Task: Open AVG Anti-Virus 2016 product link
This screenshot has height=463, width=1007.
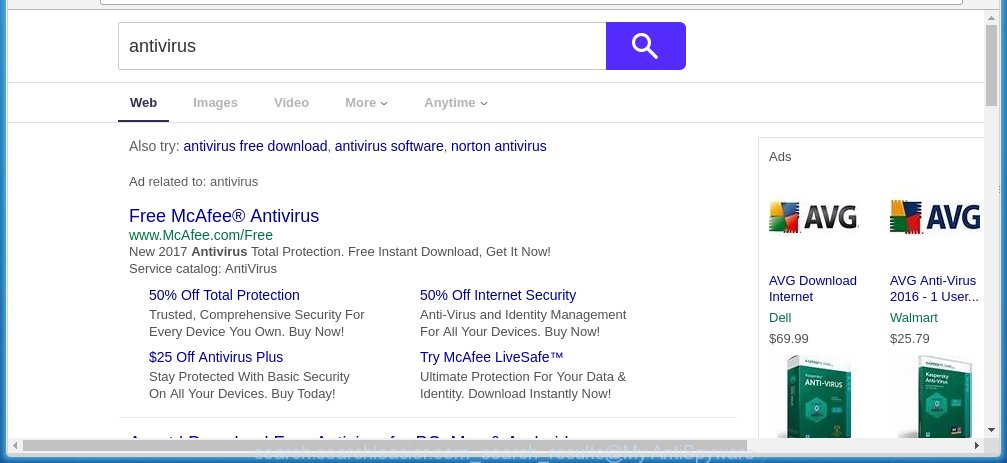Action: point(934,288)
